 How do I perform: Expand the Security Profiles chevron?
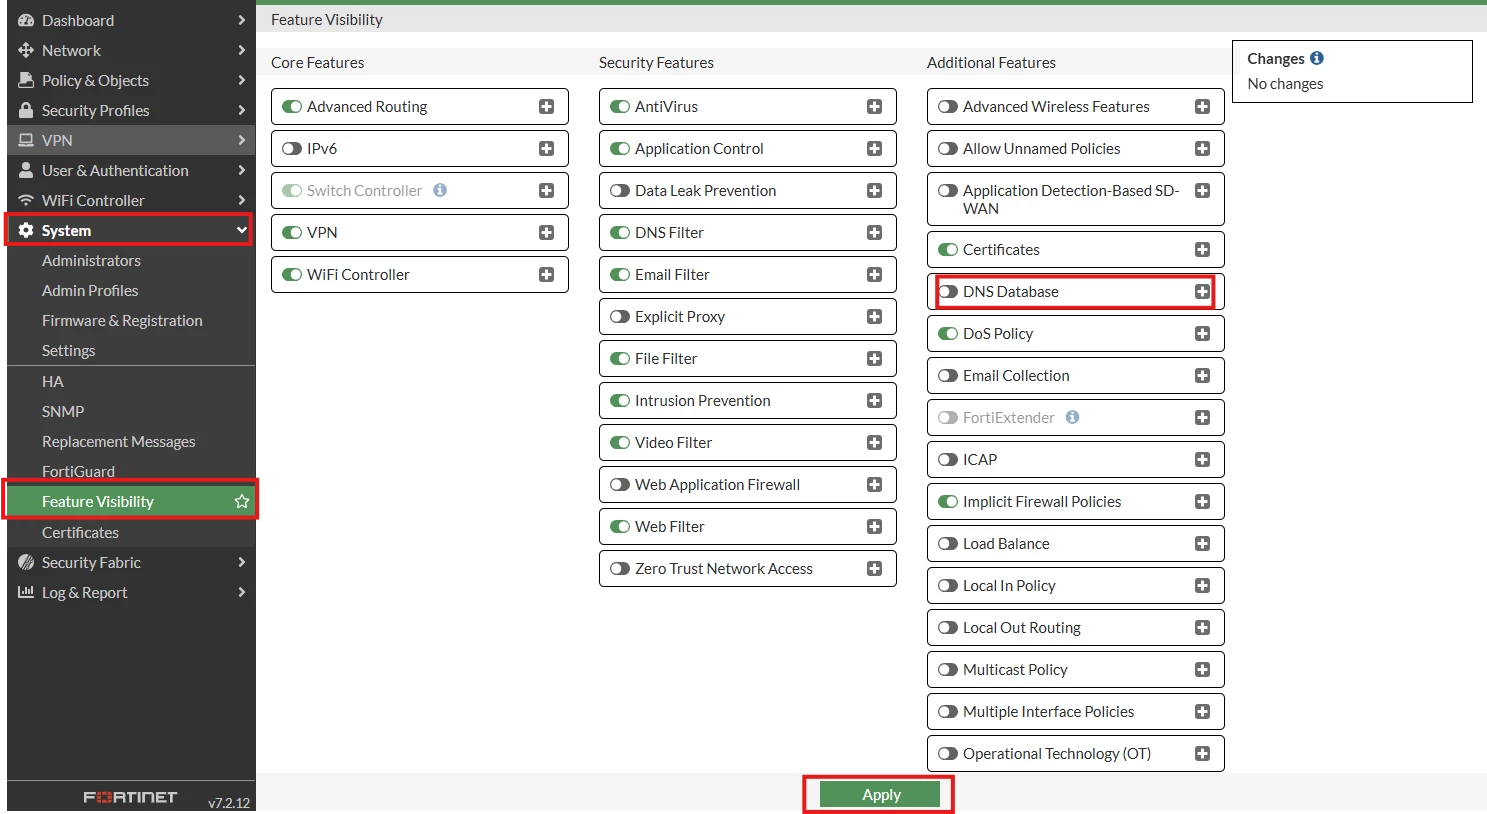coord(242,110)
